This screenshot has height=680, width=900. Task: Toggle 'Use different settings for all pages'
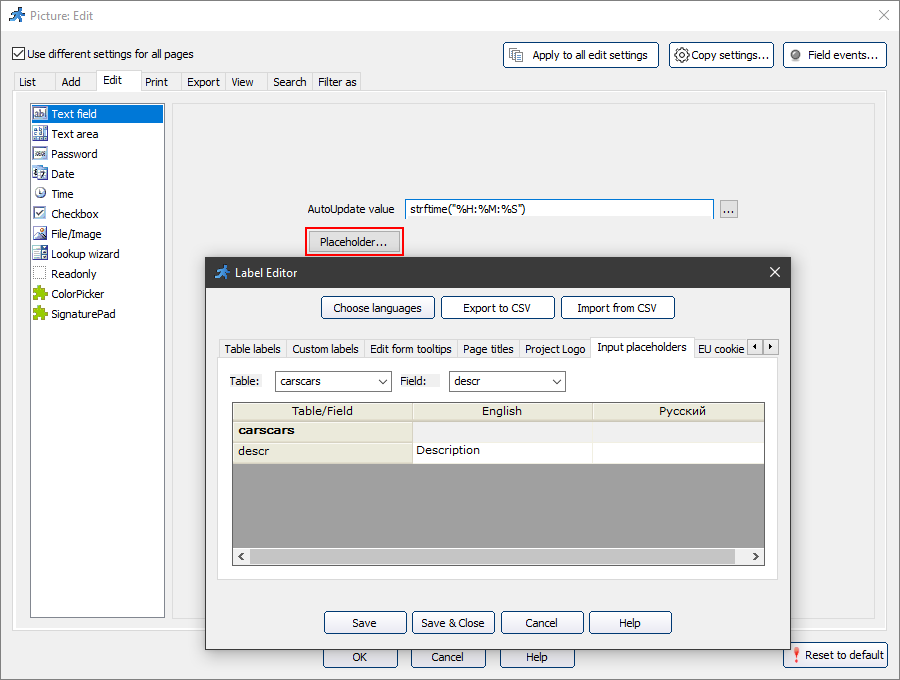click(18, 54)
